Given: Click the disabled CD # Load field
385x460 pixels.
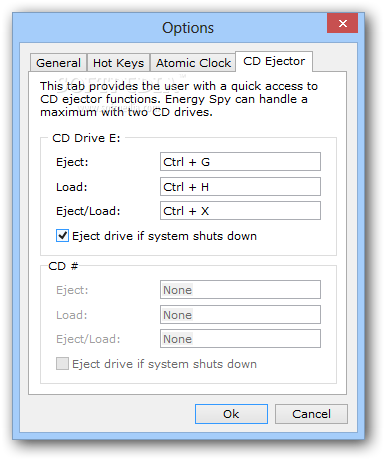Looking at the screenshot, I should click(x=240, y=315).
